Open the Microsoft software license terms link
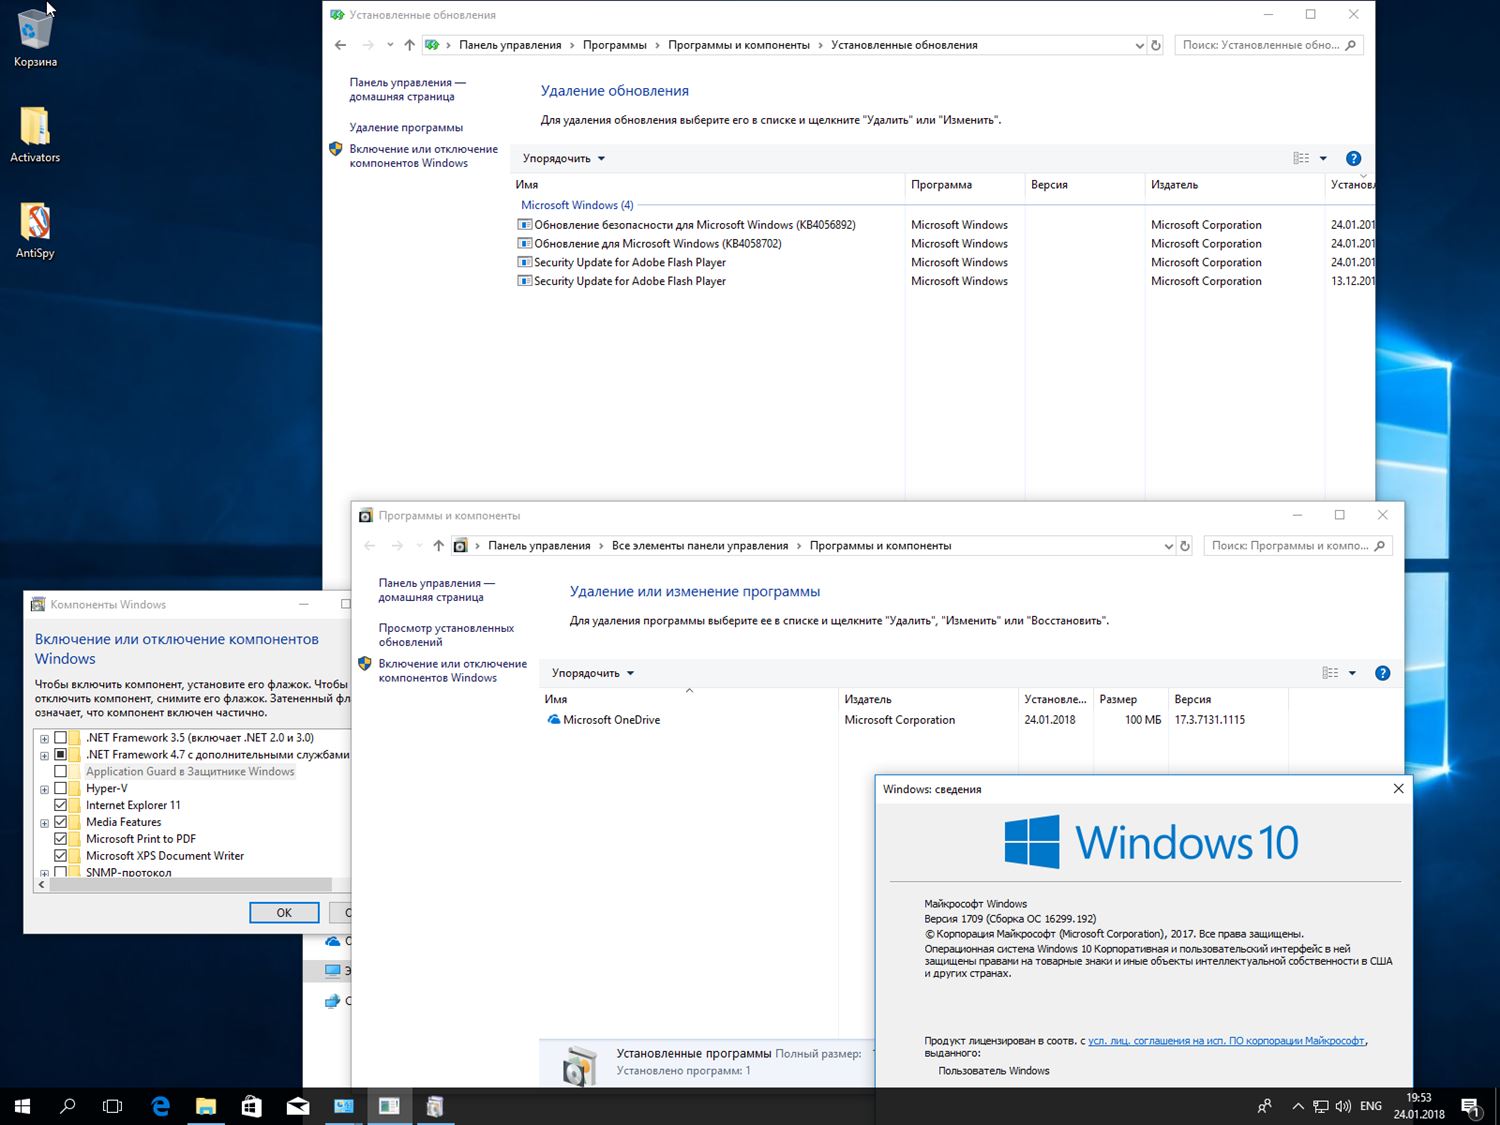The height and width of the screenshot is (1125, 1500). click(x=1226, y=1041)
